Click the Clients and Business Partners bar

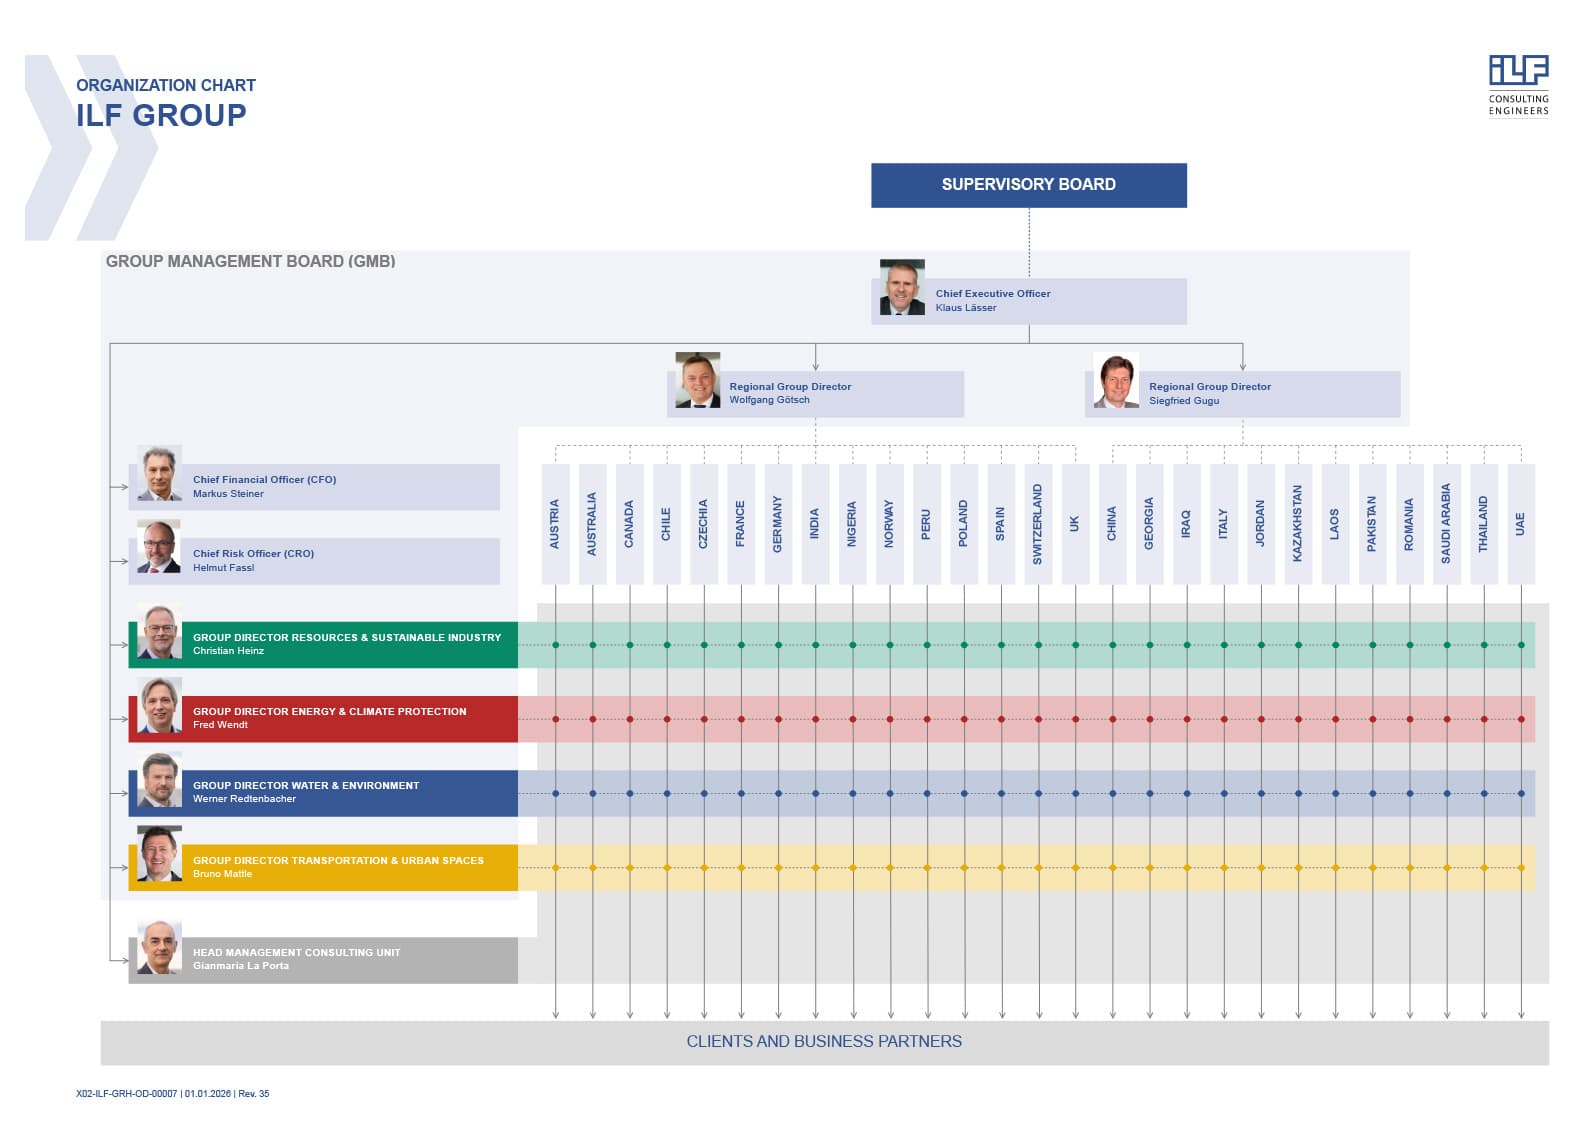click(824, 1042)
